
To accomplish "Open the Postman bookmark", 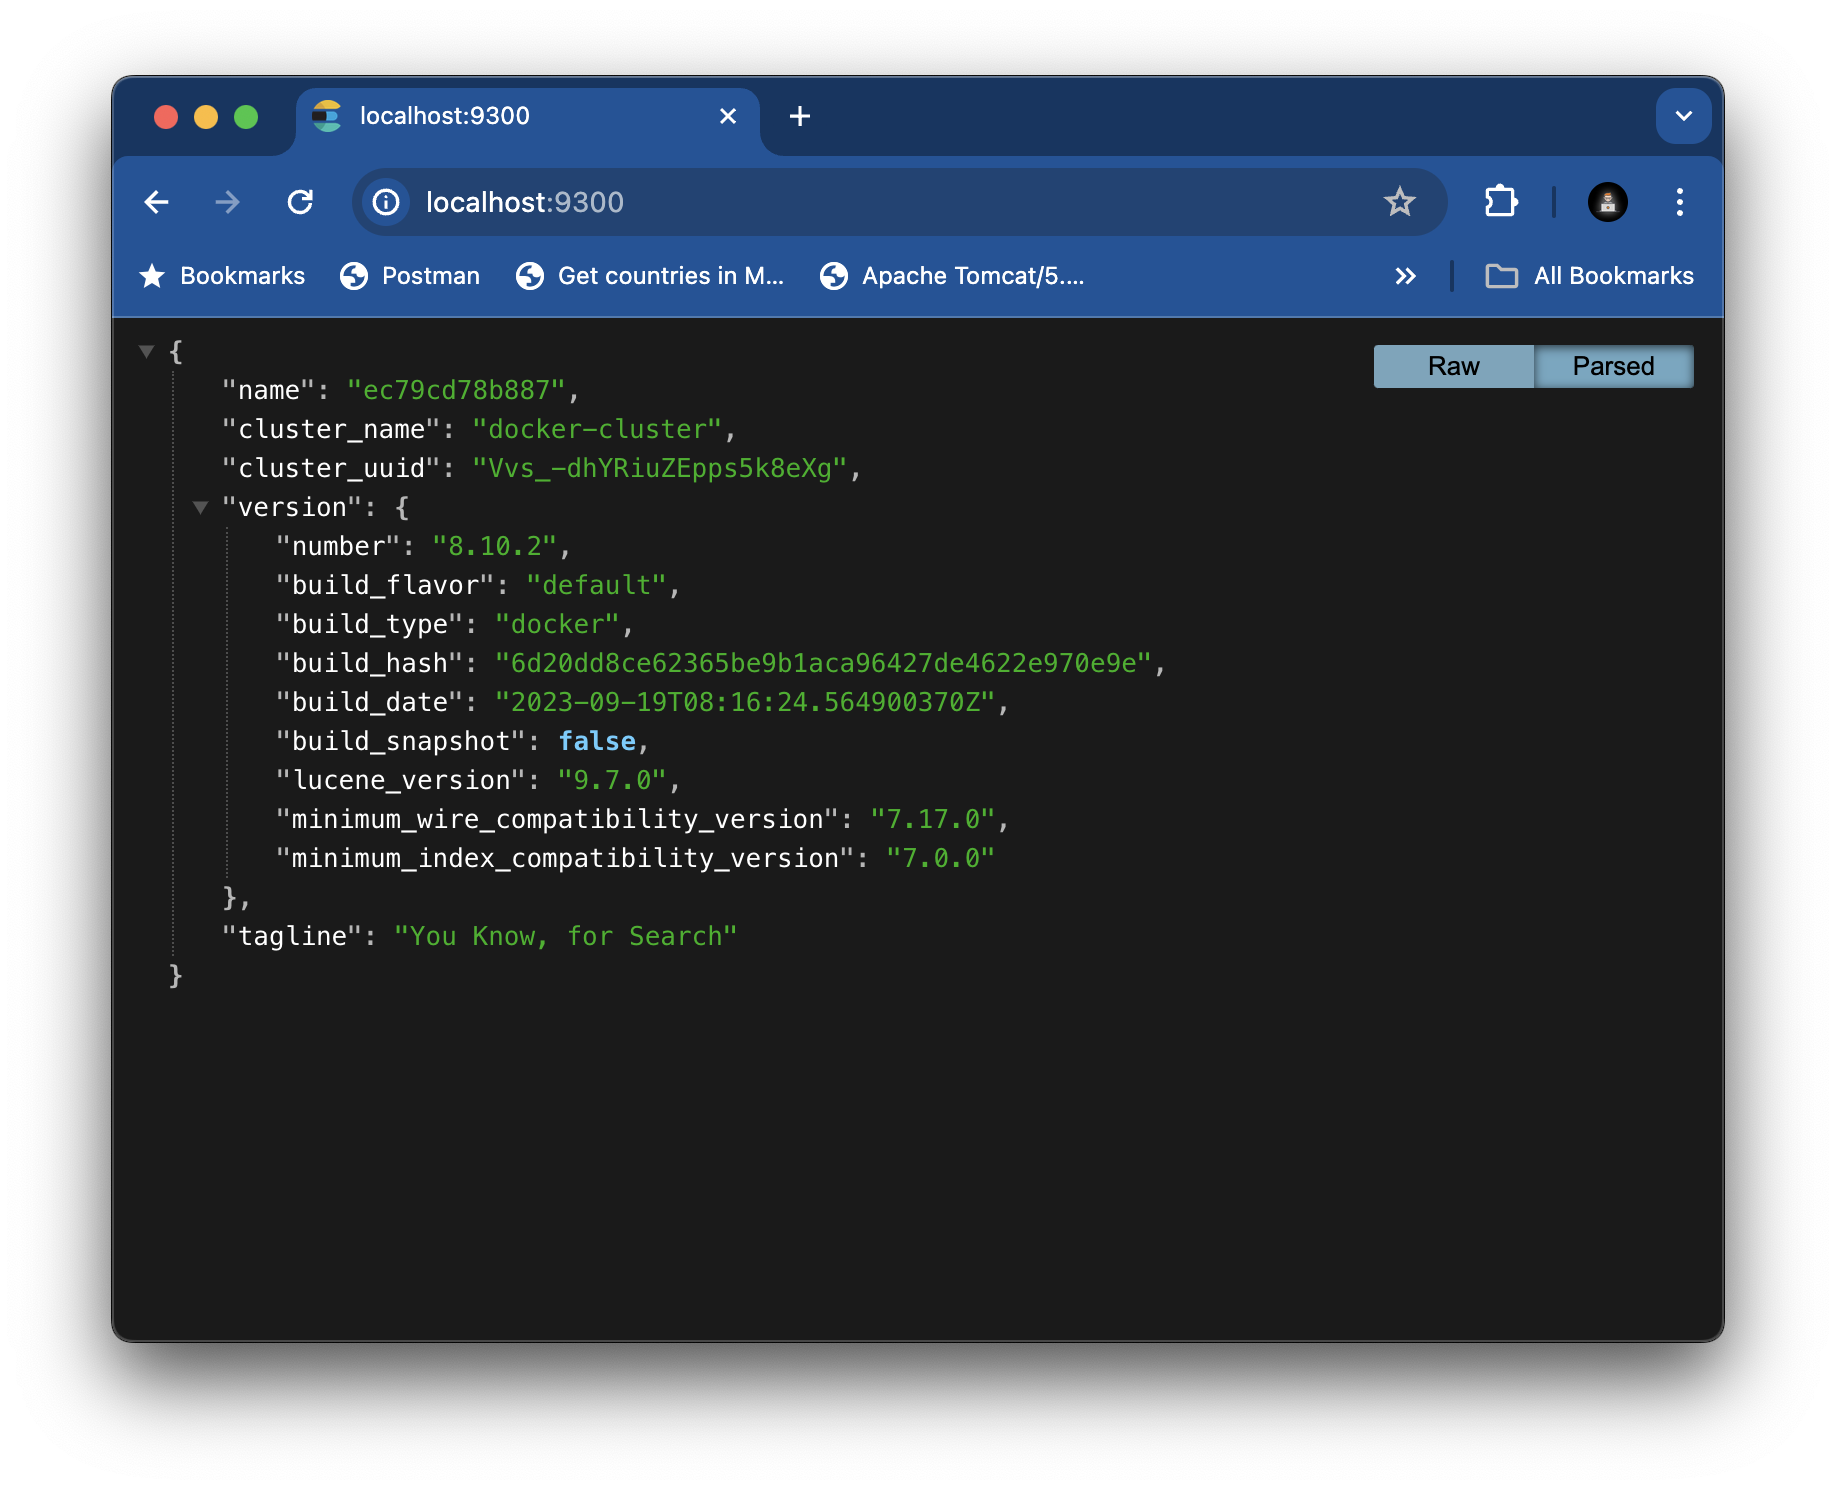I will pos(410,276).
